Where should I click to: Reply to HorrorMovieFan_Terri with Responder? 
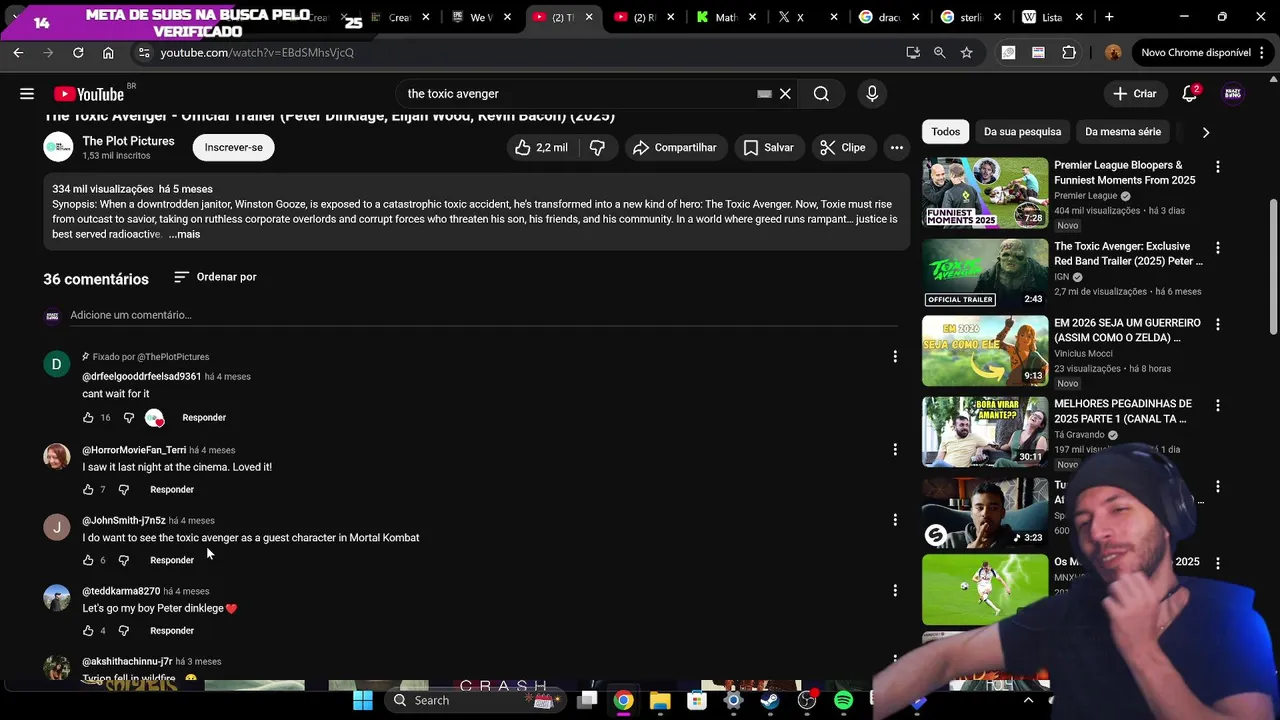click(x=172, y=489)
